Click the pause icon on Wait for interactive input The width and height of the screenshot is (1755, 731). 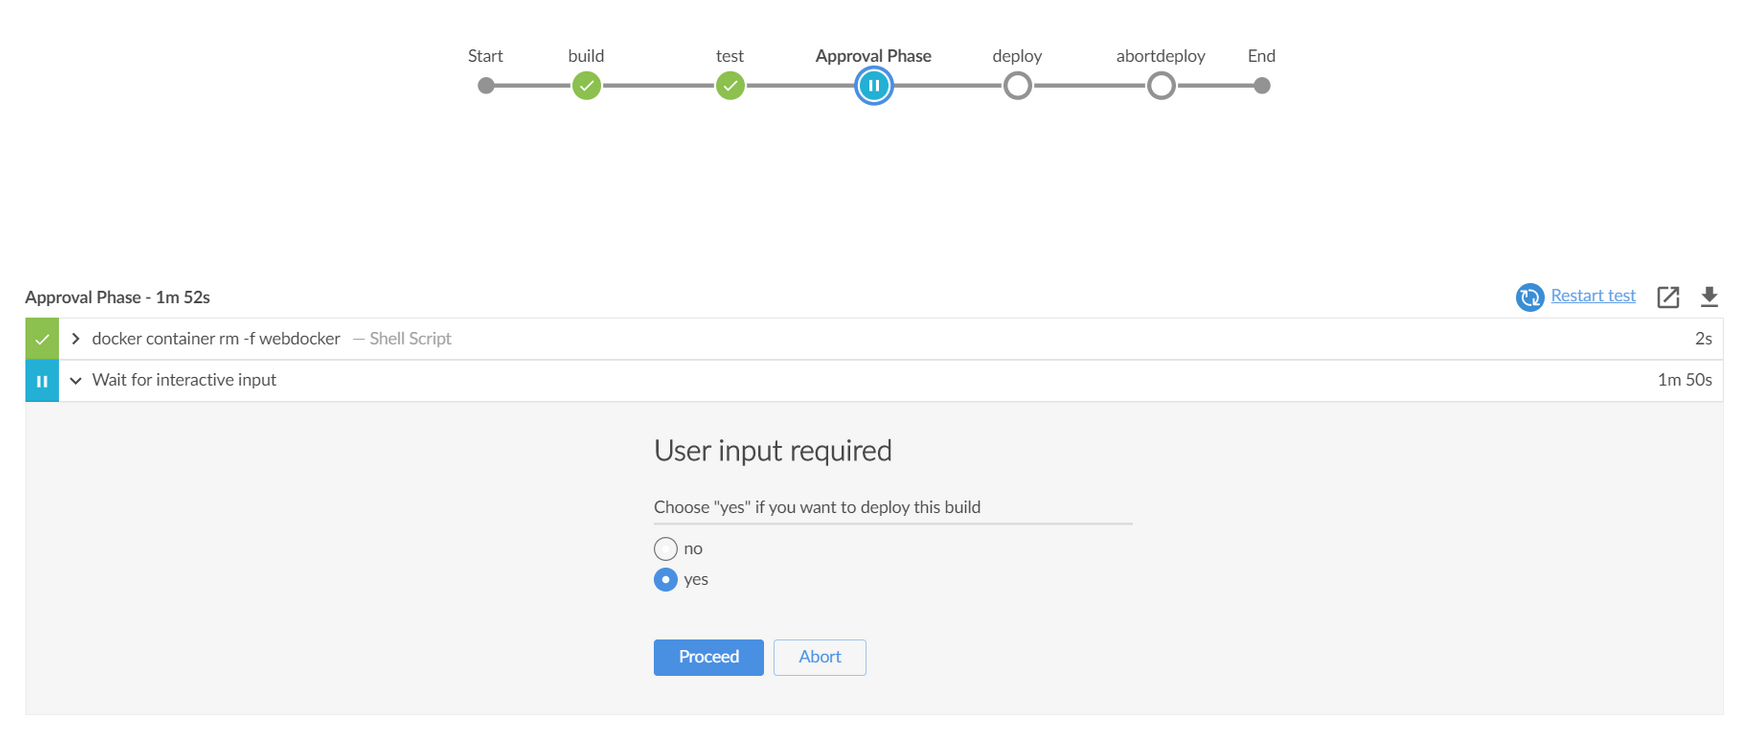(x=42, y=380)
